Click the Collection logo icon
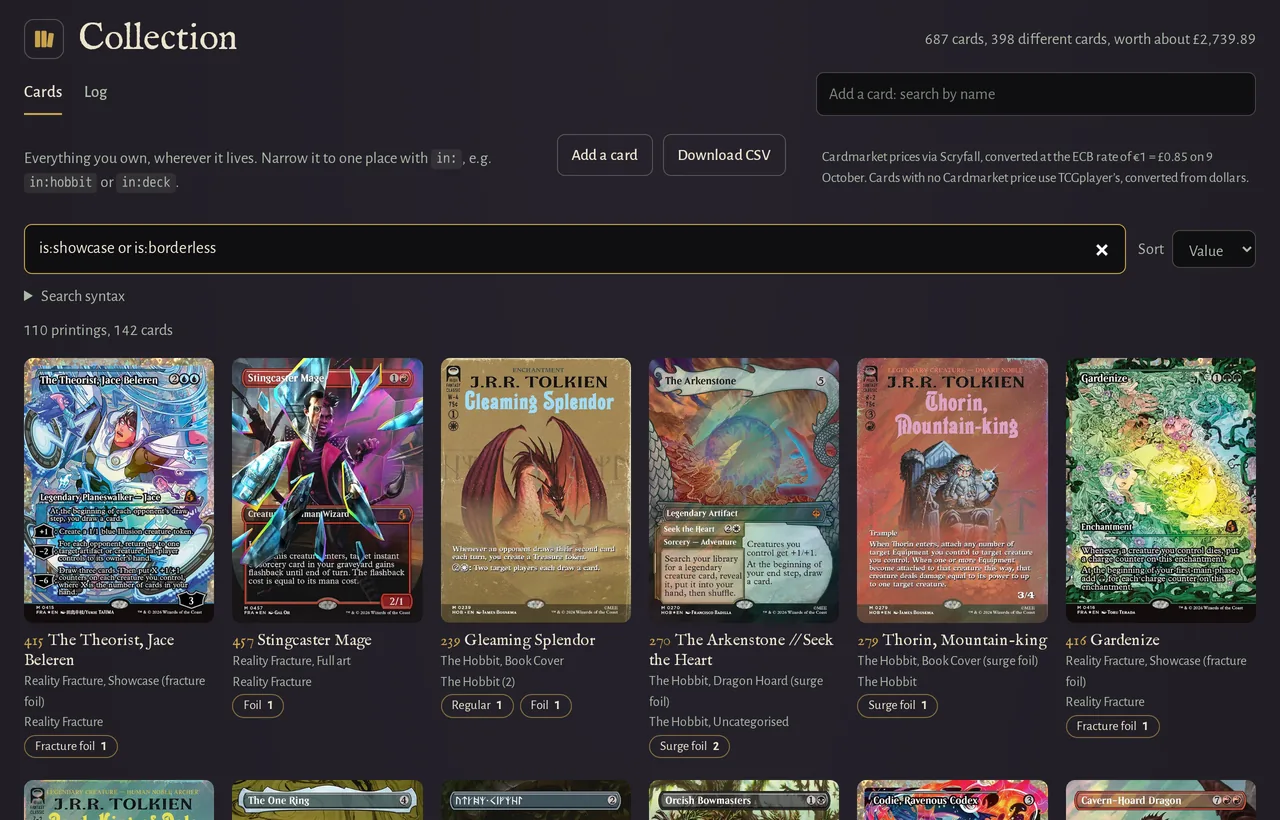This screenshot has width=1280, height=820. (x=44, y=39)
